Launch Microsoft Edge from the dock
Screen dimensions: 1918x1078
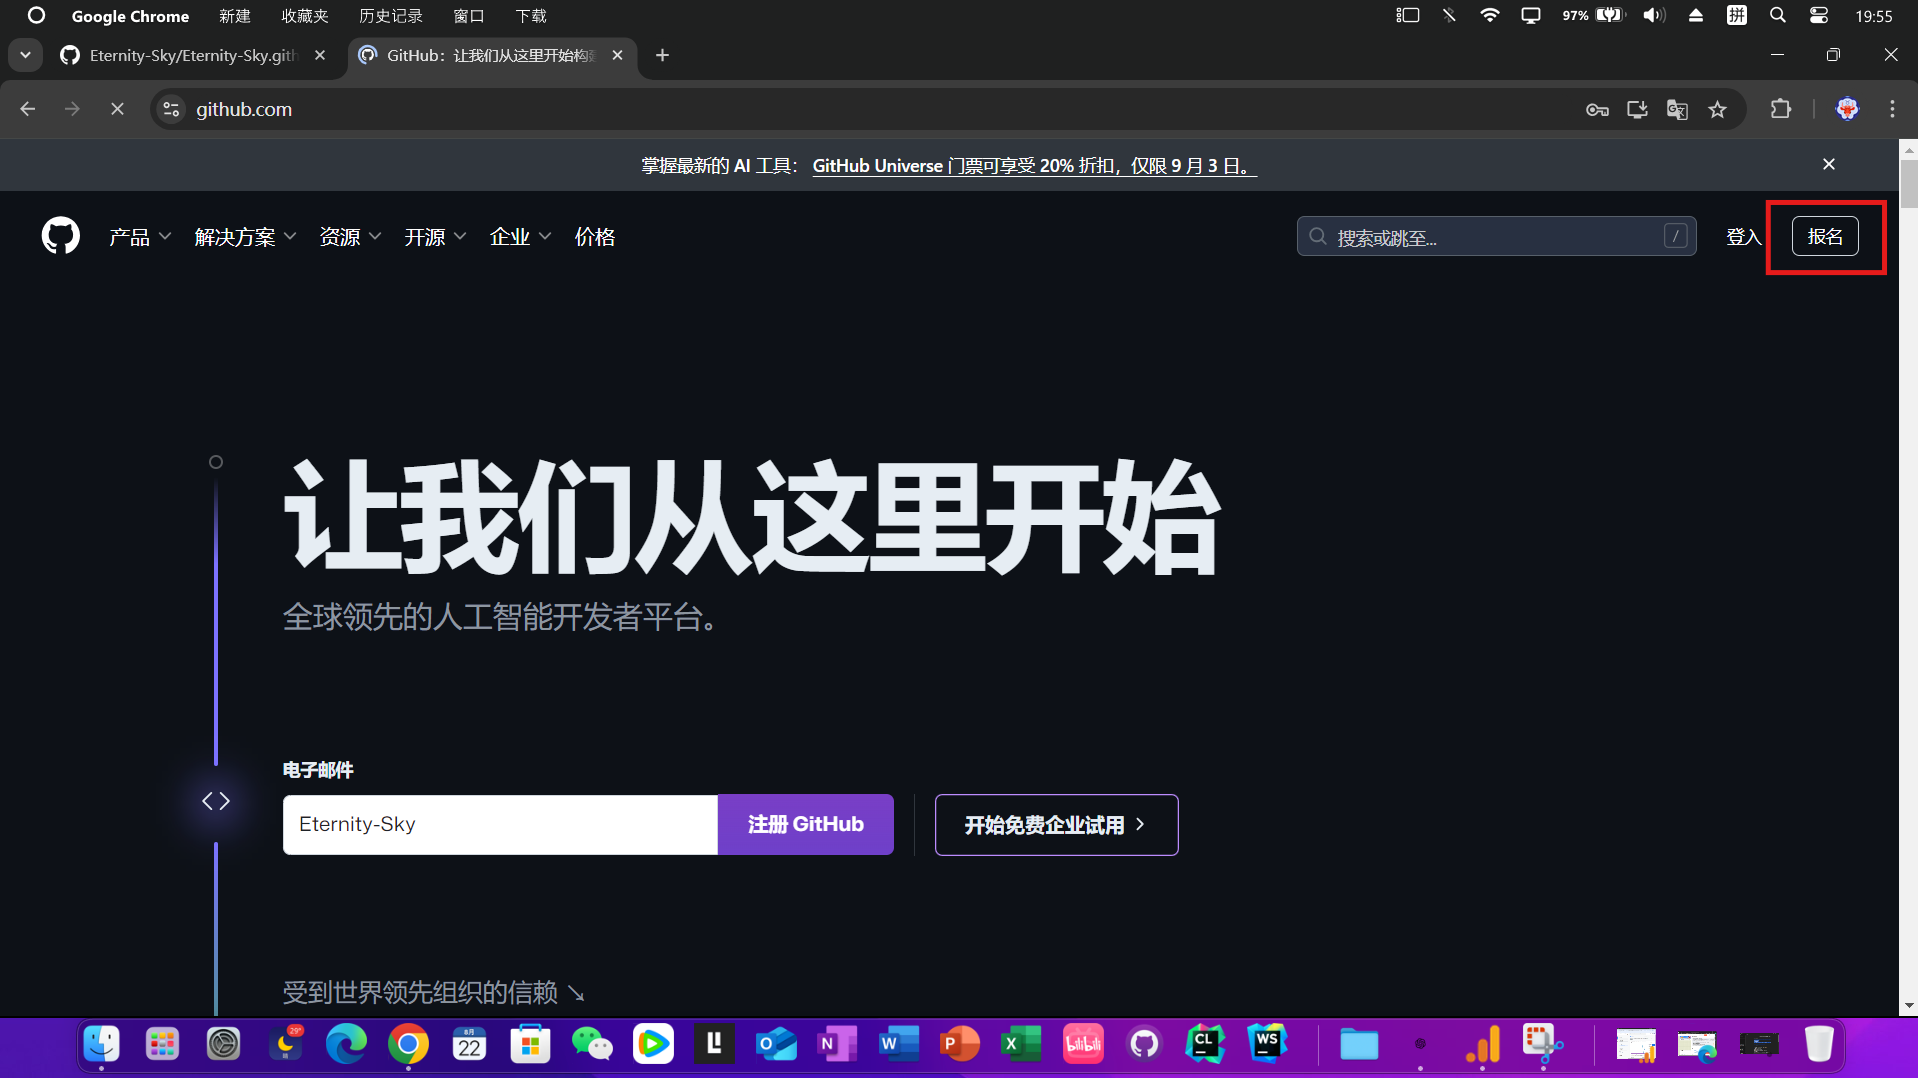coord(346,1045)
